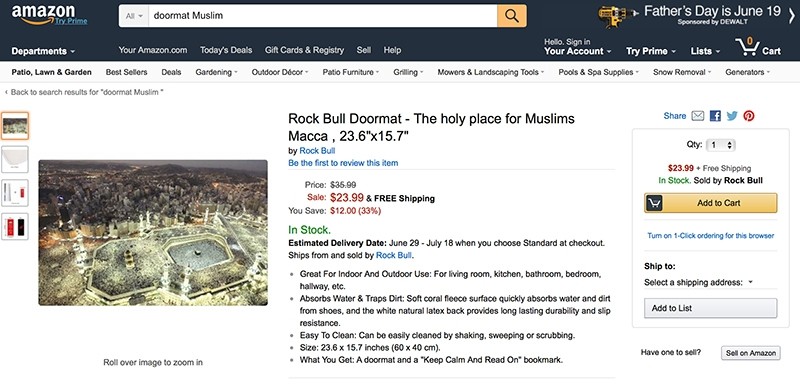Open the Best Sellers tab
The width and height of the screenshot is (800, 384).
[127, 72]
